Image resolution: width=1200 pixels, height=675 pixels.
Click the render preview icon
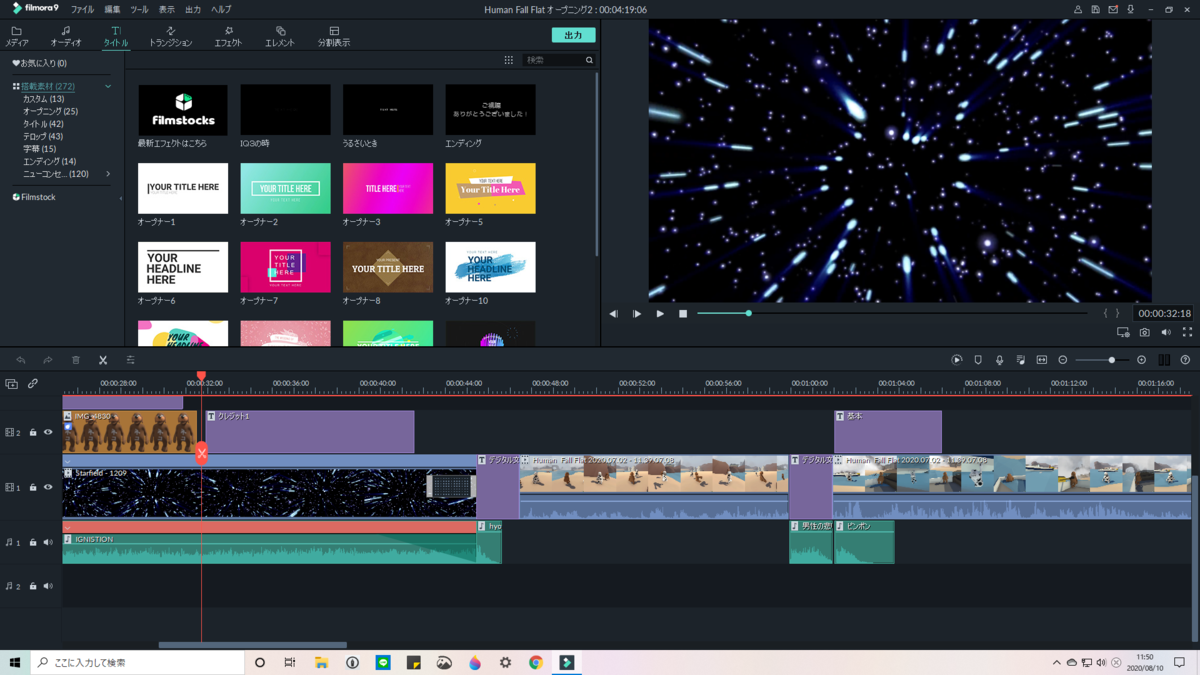tap(957, 360)
